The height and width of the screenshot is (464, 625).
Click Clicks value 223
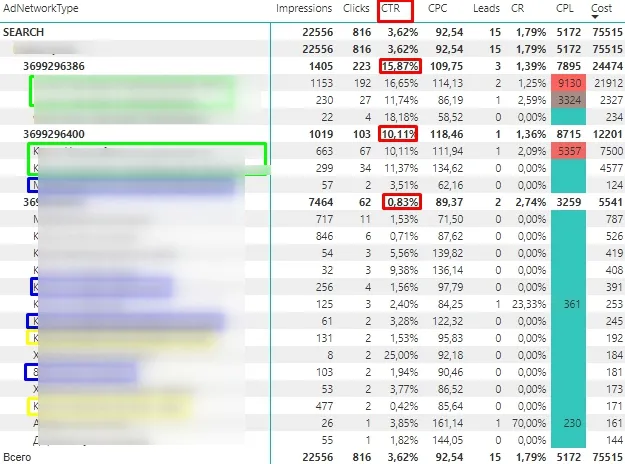[362, 66]
